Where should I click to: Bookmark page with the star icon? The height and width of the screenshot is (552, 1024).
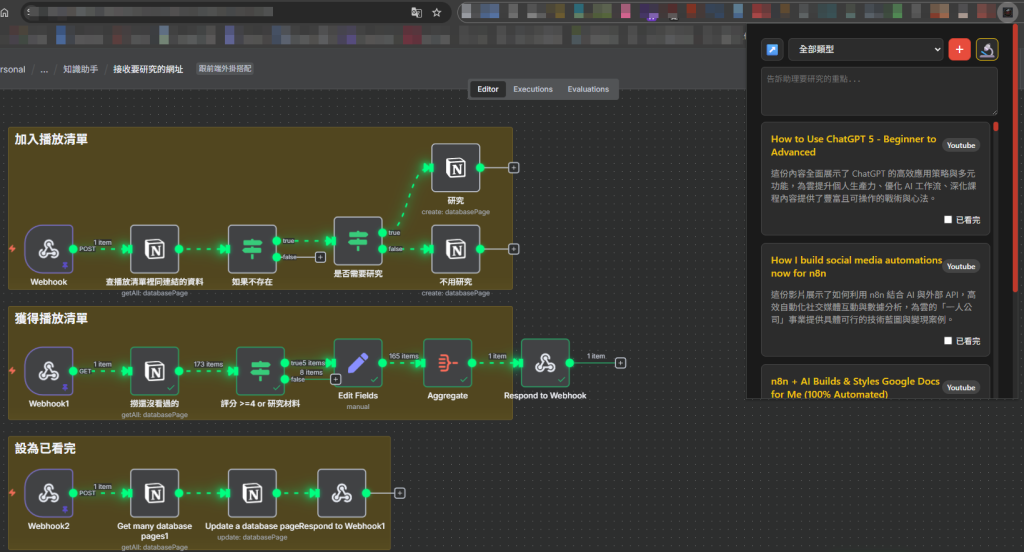pyautogui.click(x=437, y=13)
